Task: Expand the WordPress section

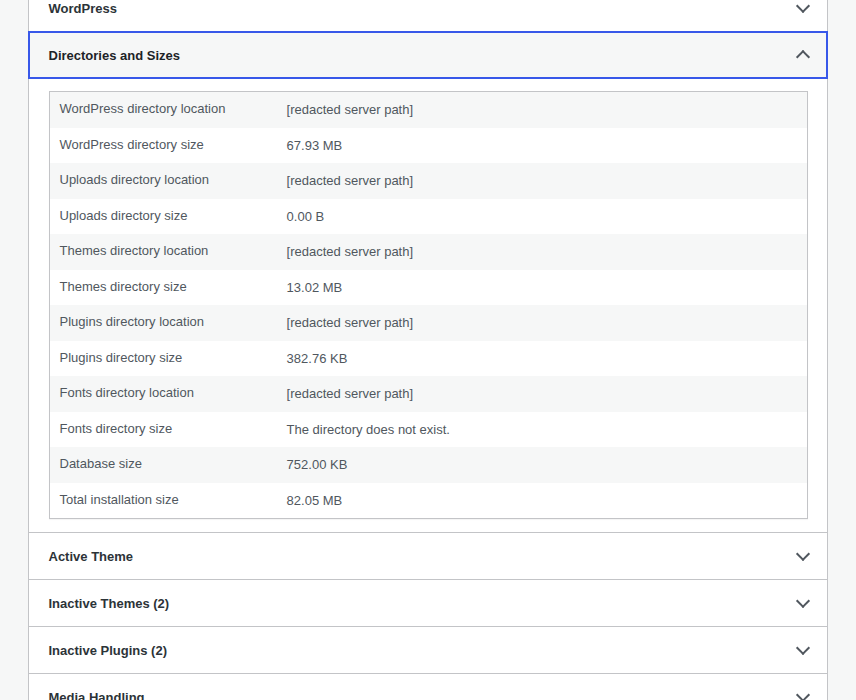Action: (x=428, y=15)
